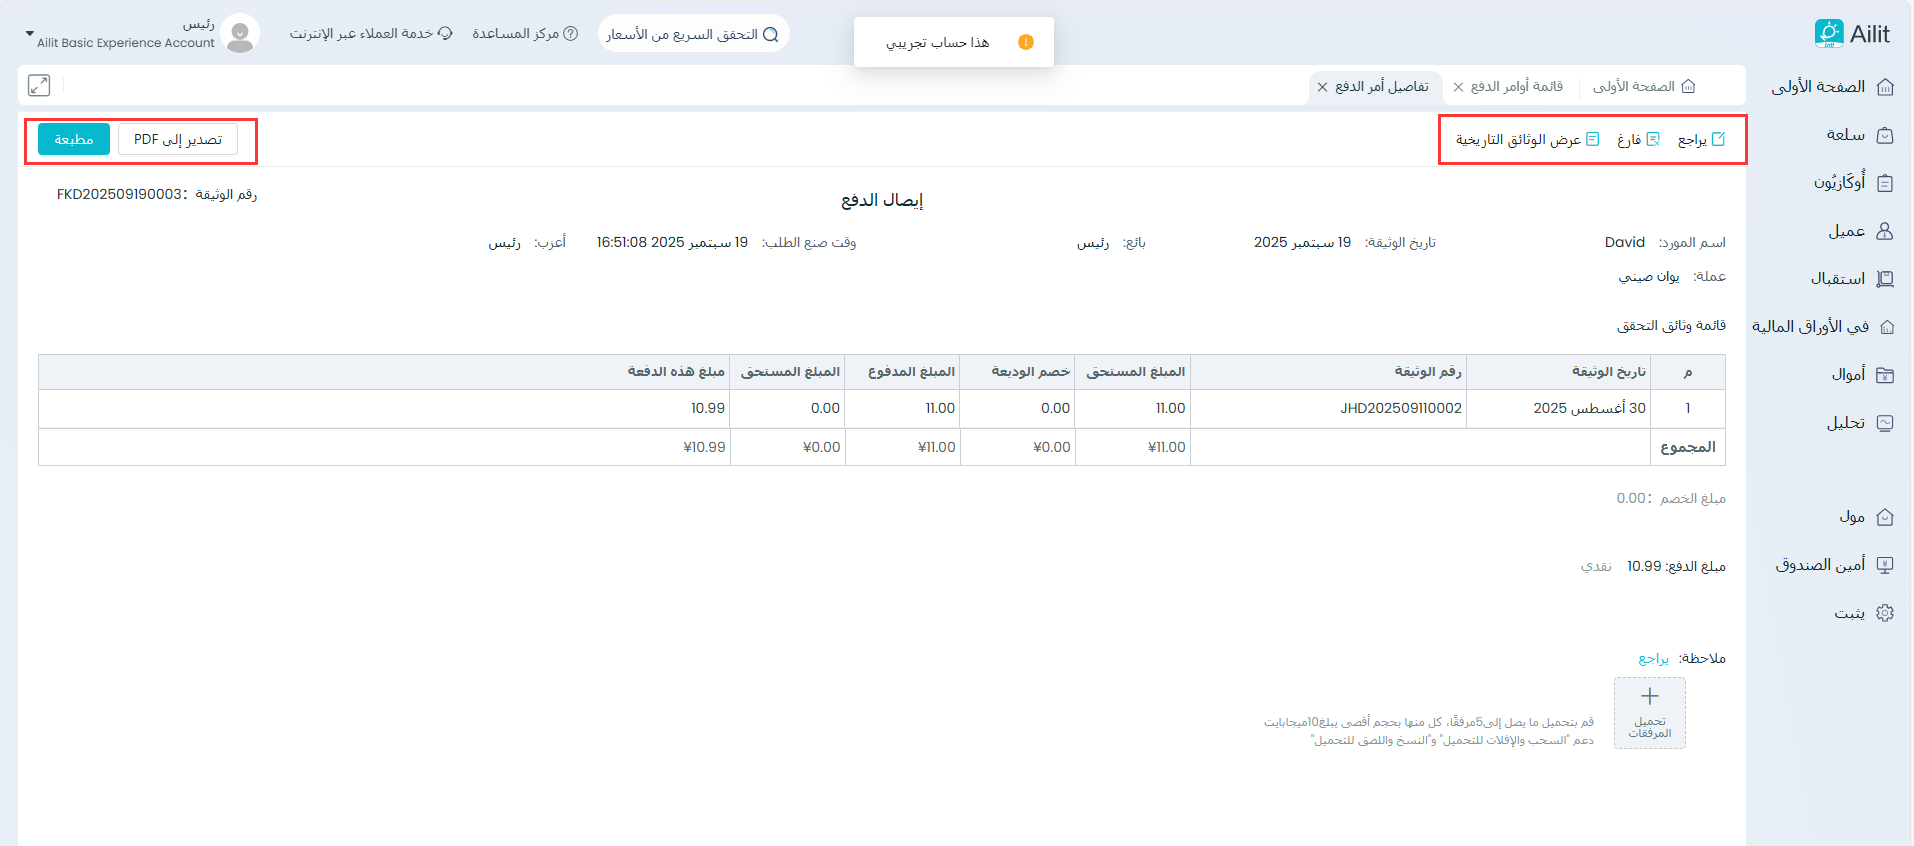Click the التحقق السريع من الأسعار search field
This screenshot has width=1914, height=846.
coord(692,34)
